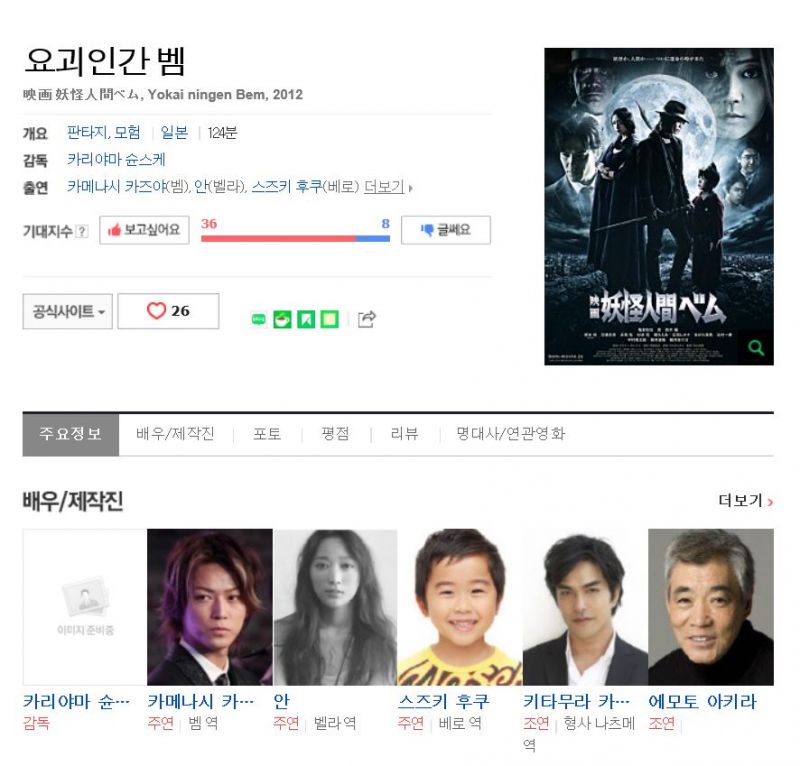The image size is (800, 766).
Task: Click the 기대지수 question mark help icon
Action: [82, 231]
